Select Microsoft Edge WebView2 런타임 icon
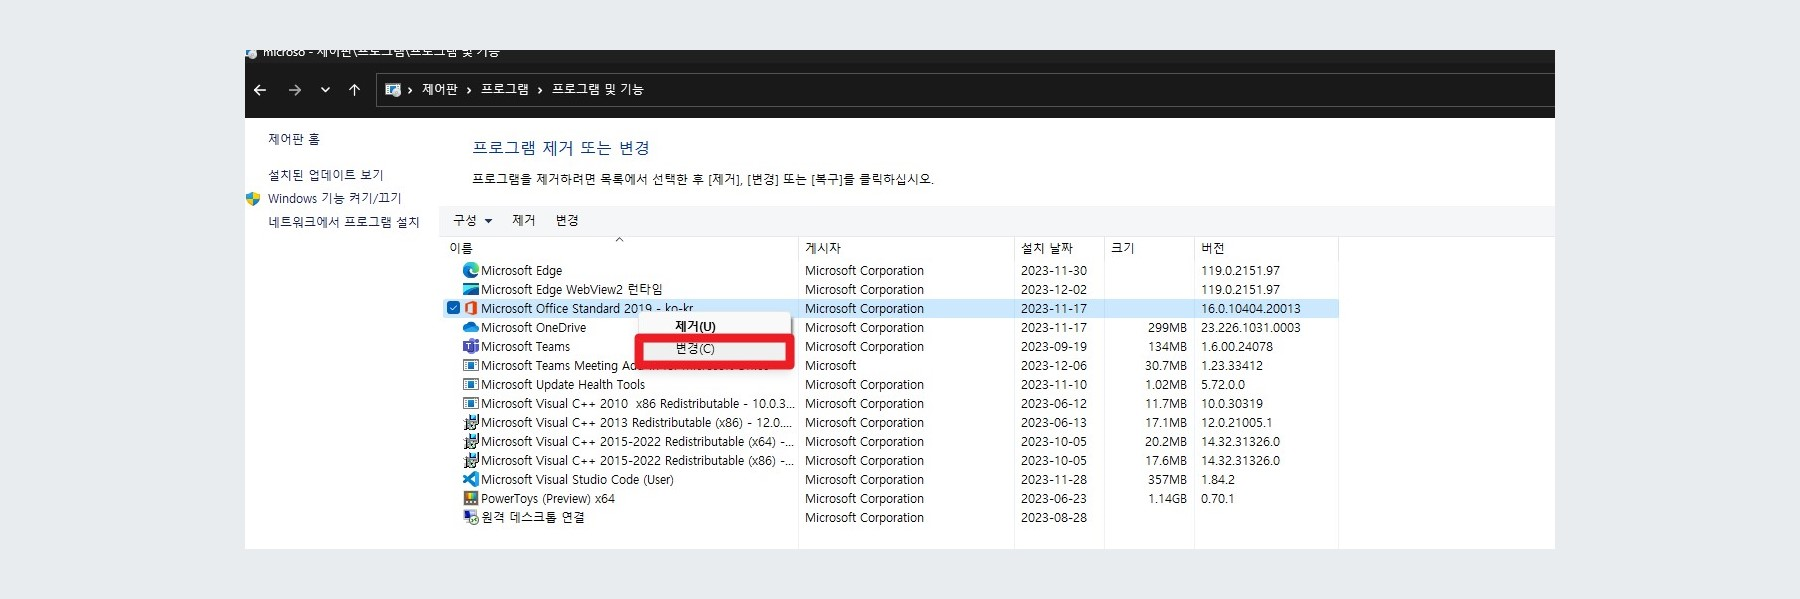The height and width of the screenshot is (599, 1800). (471, 289)
